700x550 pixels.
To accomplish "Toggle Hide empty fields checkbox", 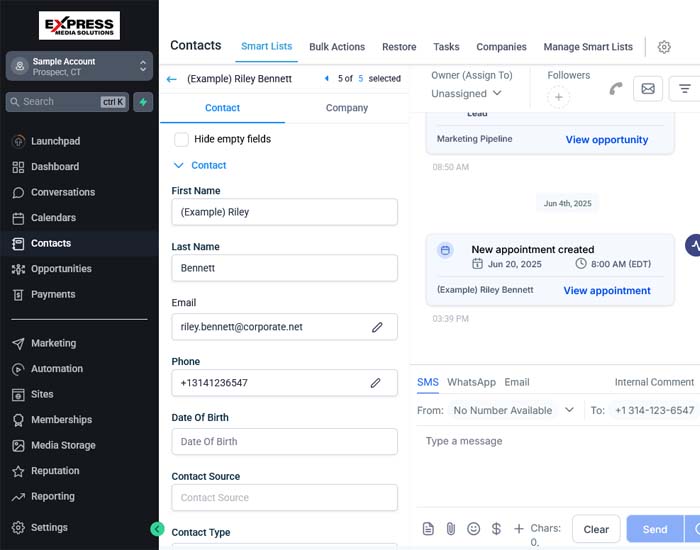I will (181, 139).
